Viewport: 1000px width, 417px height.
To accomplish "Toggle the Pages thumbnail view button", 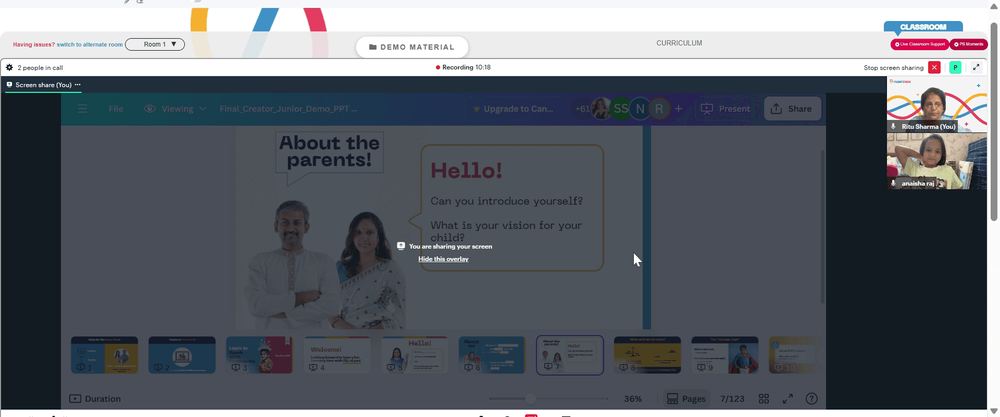I will click(686, 399).
